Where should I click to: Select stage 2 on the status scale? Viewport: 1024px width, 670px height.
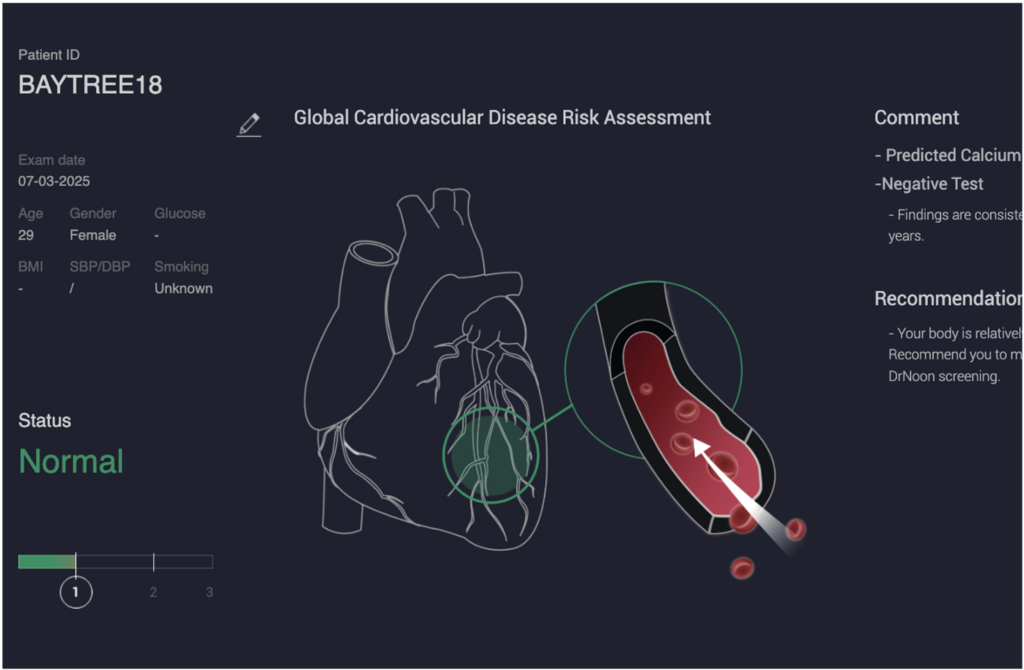click(153, 592)
